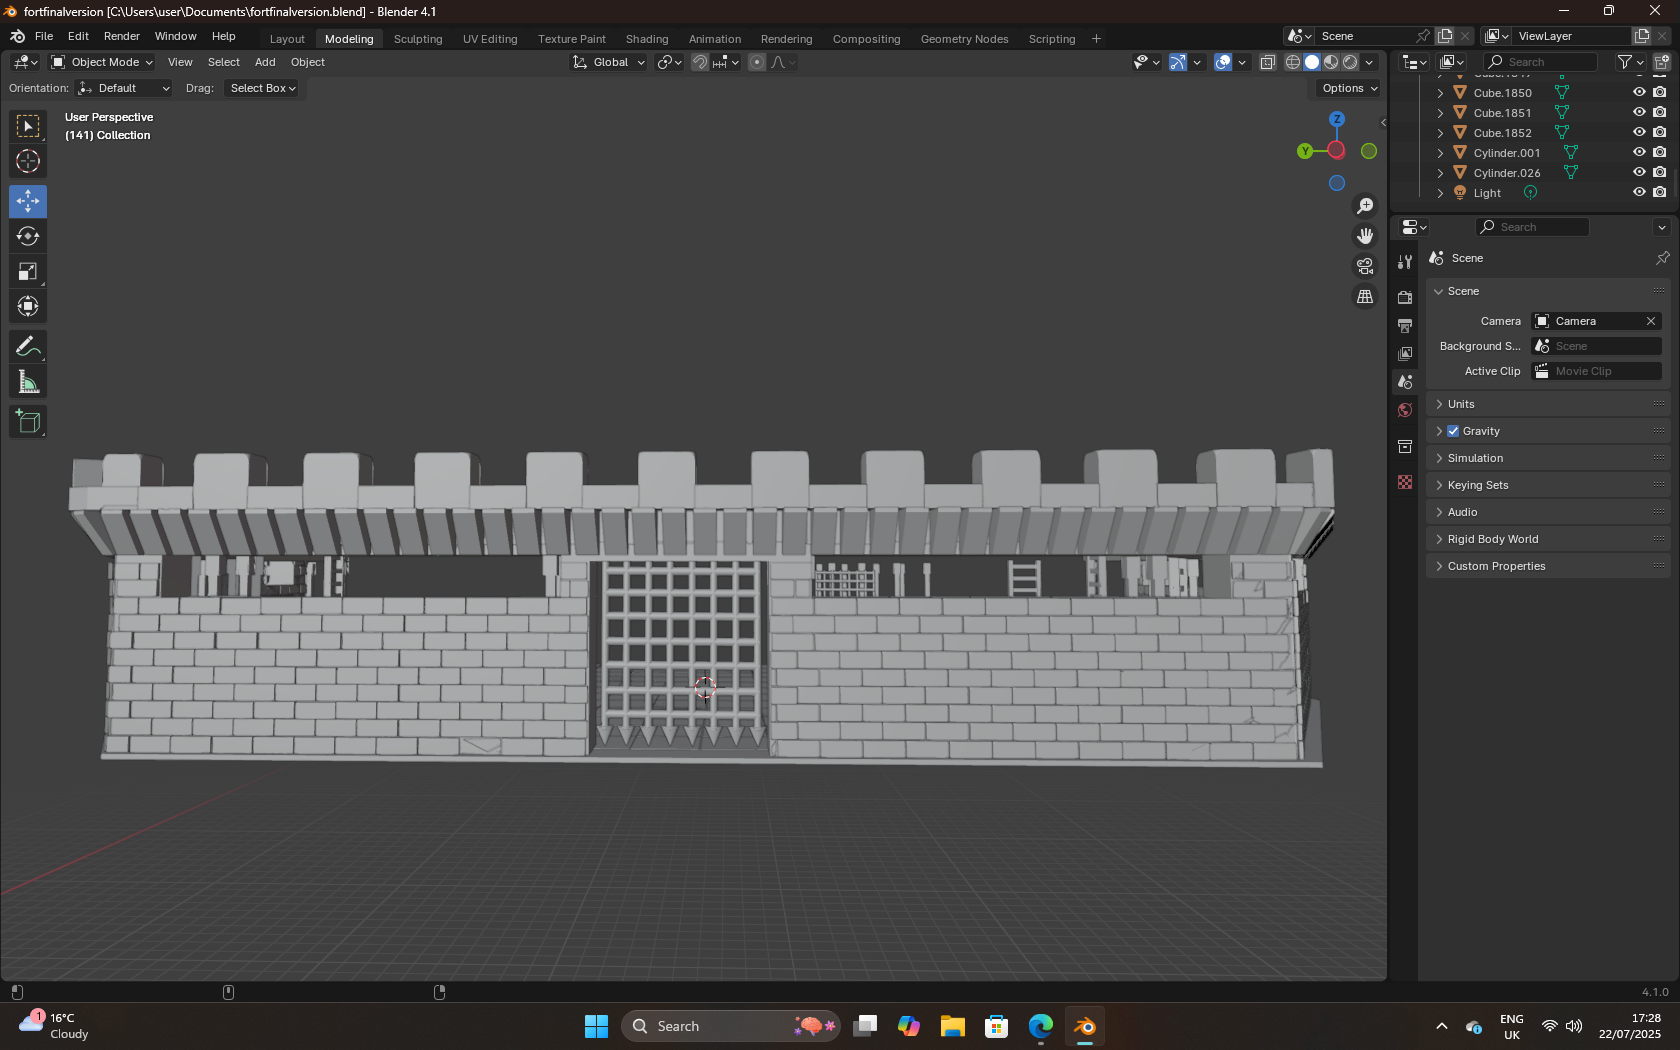Viewport: 1680px width, 1050px height.
Task: Expand the Units panel
Action: tap(1461, 404)
